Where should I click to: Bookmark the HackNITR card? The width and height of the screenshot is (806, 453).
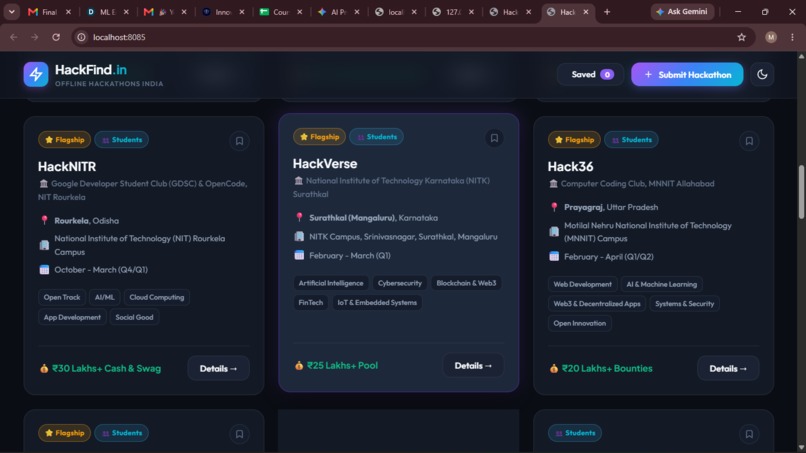click(x=240, y=141)
